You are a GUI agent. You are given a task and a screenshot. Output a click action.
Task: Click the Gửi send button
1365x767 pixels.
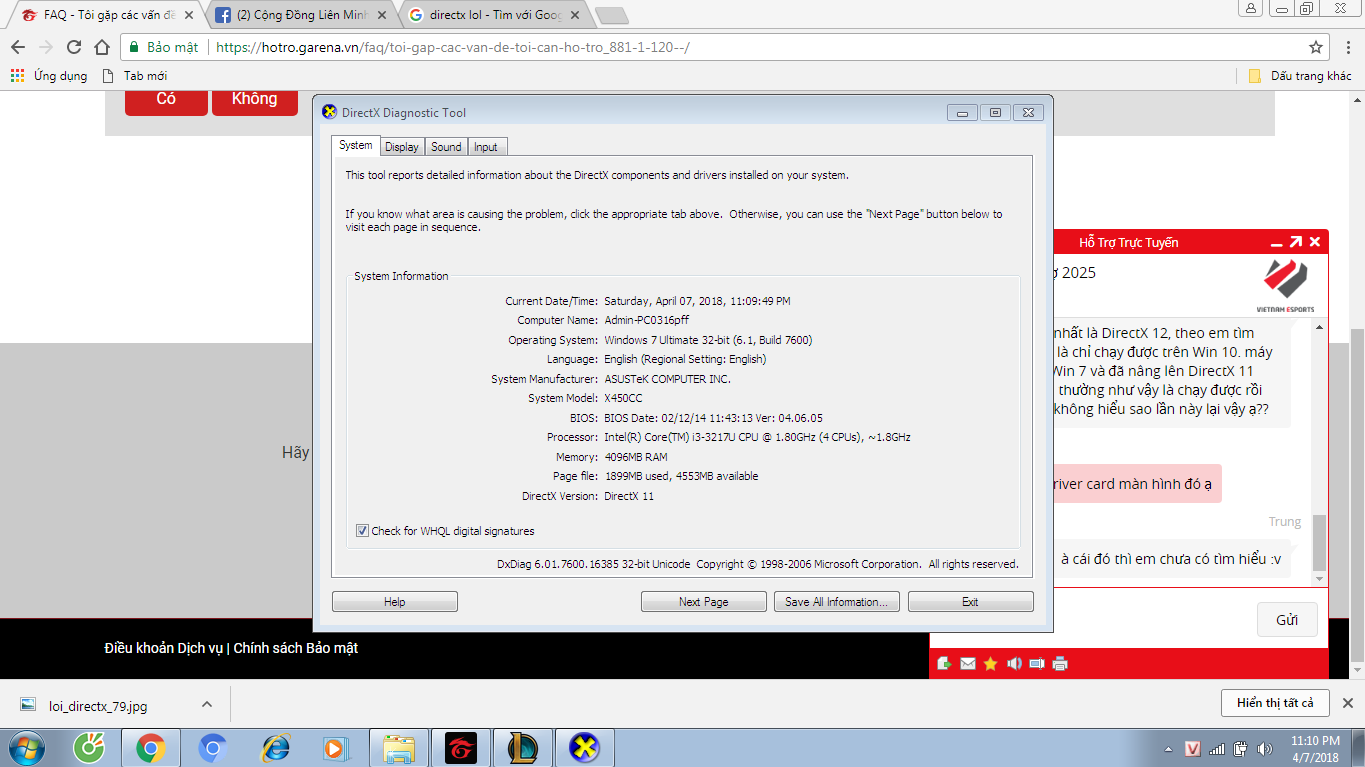(1286, 620)
